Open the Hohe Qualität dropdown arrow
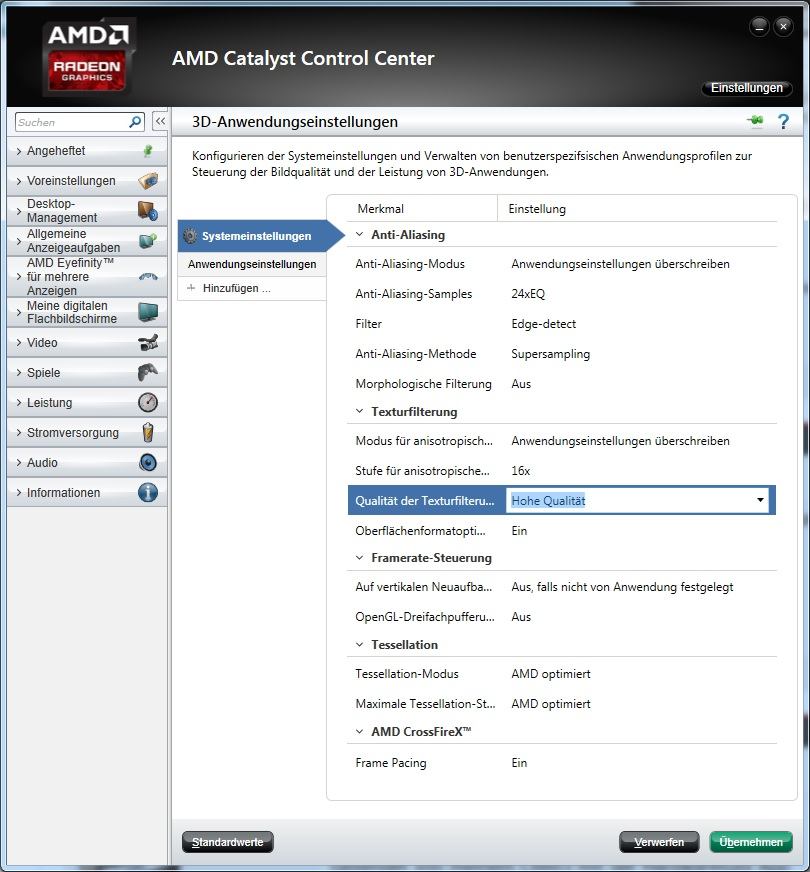The width and height of the screenshot is (810, 872). [760, 500]
